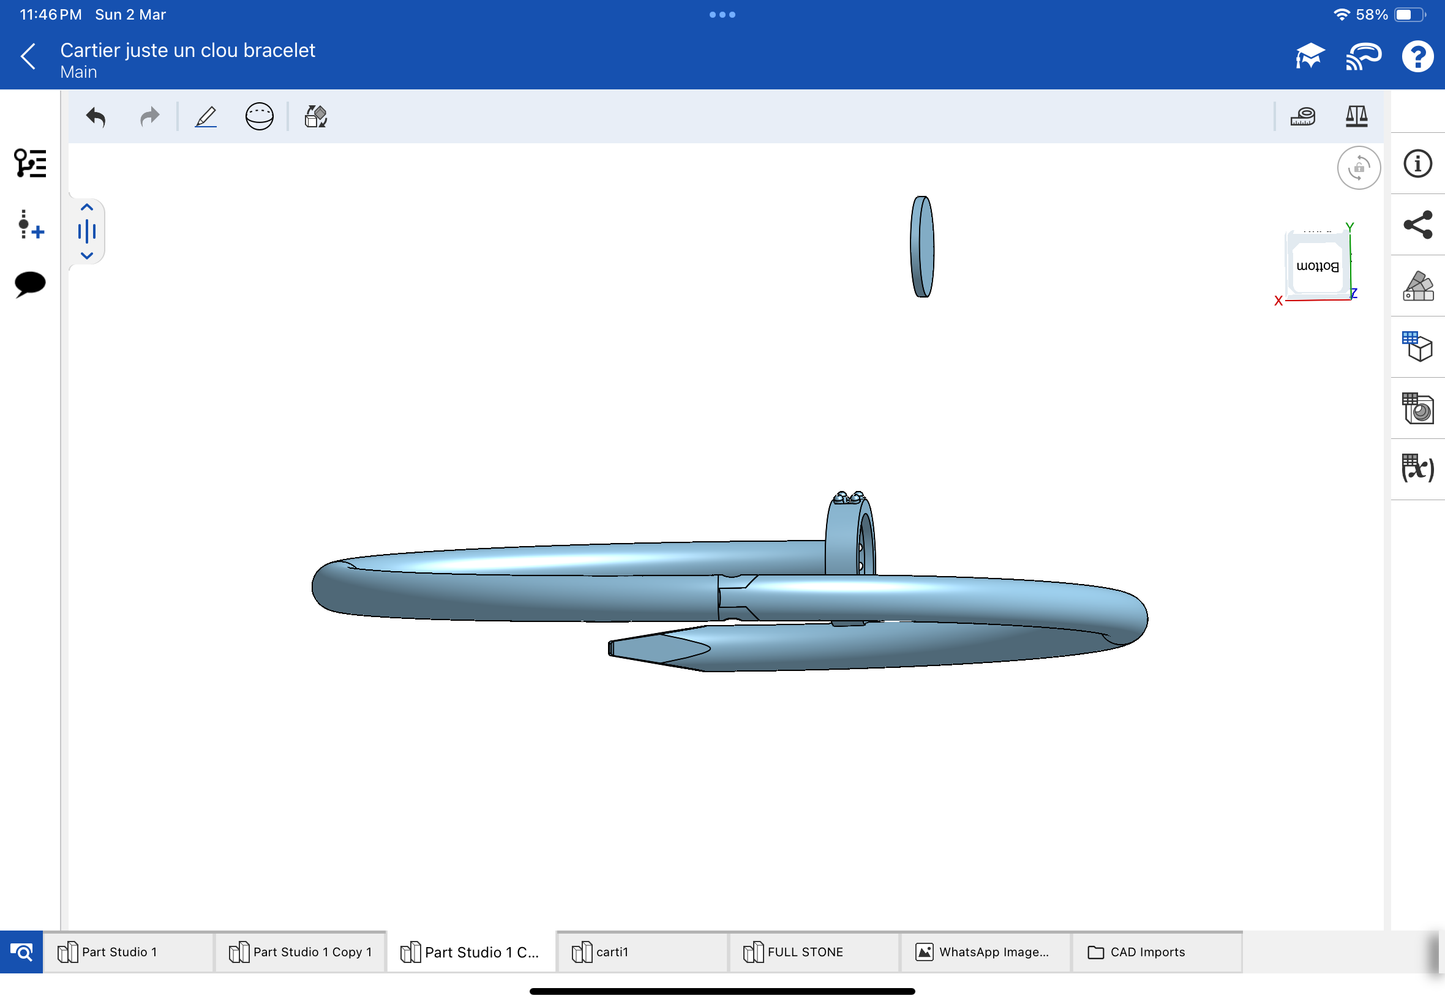Open the Help question mark button
This screenshot has width=1445, height=1004.
click(1417, 57)
